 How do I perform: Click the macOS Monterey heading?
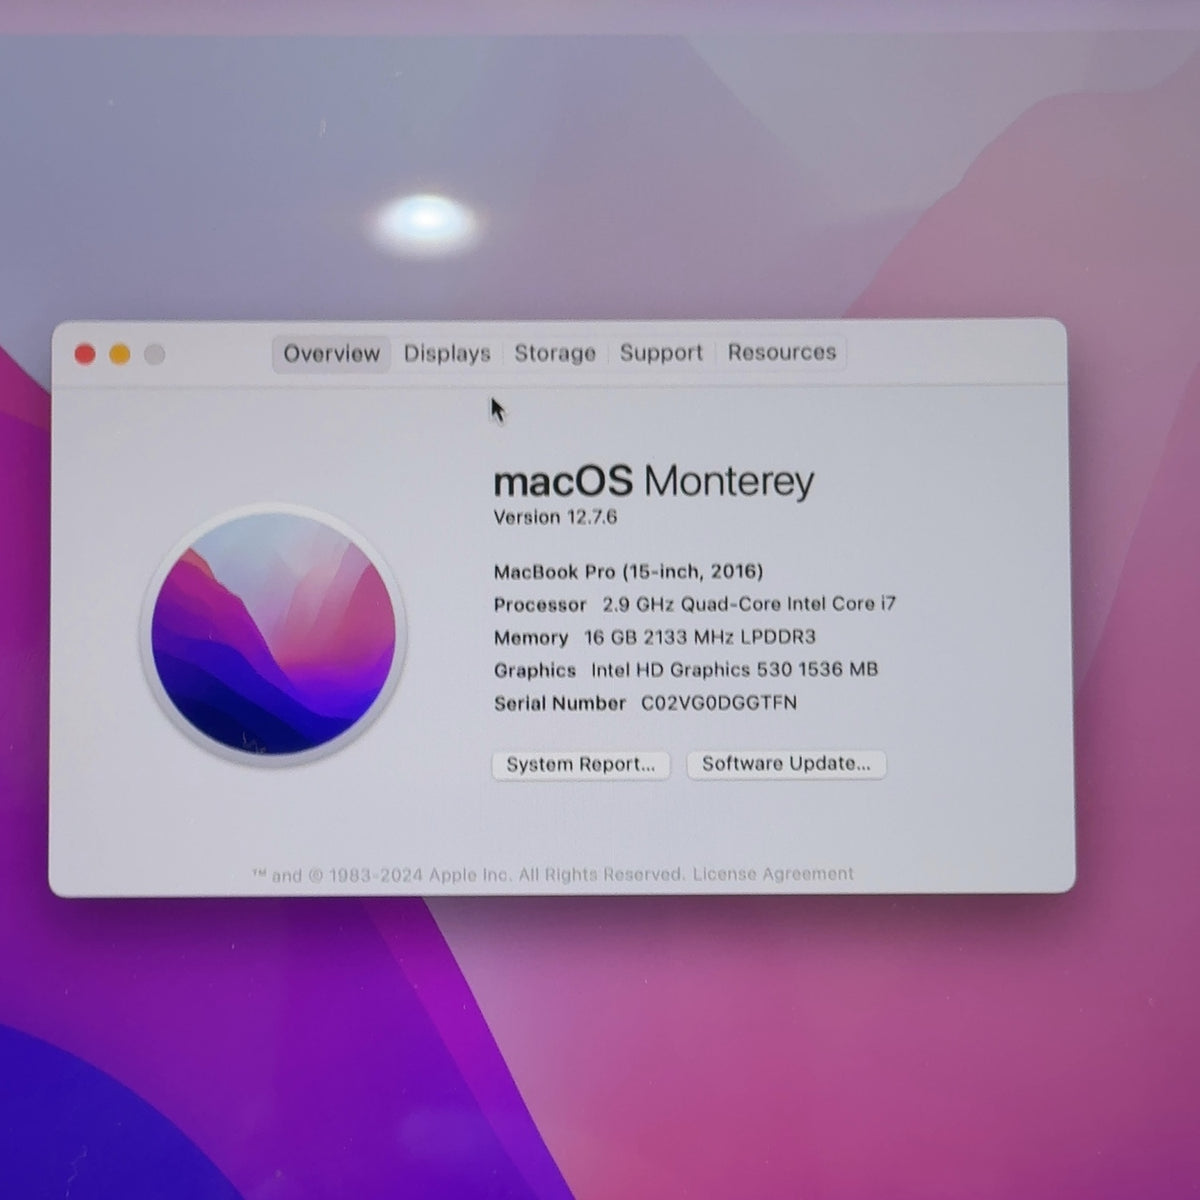[654, 481]
